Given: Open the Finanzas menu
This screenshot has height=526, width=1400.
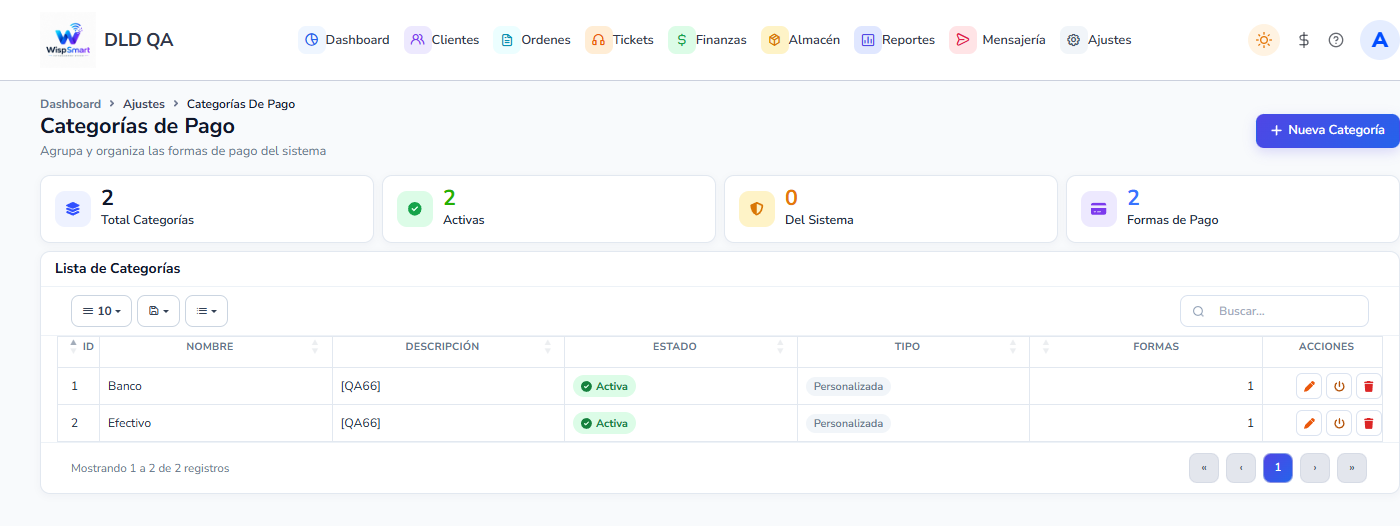Looking at the screenshot, I should click(x=708, y=40).
